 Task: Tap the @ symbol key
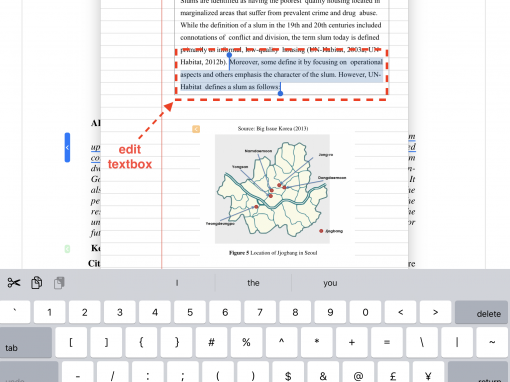(358, 373)
